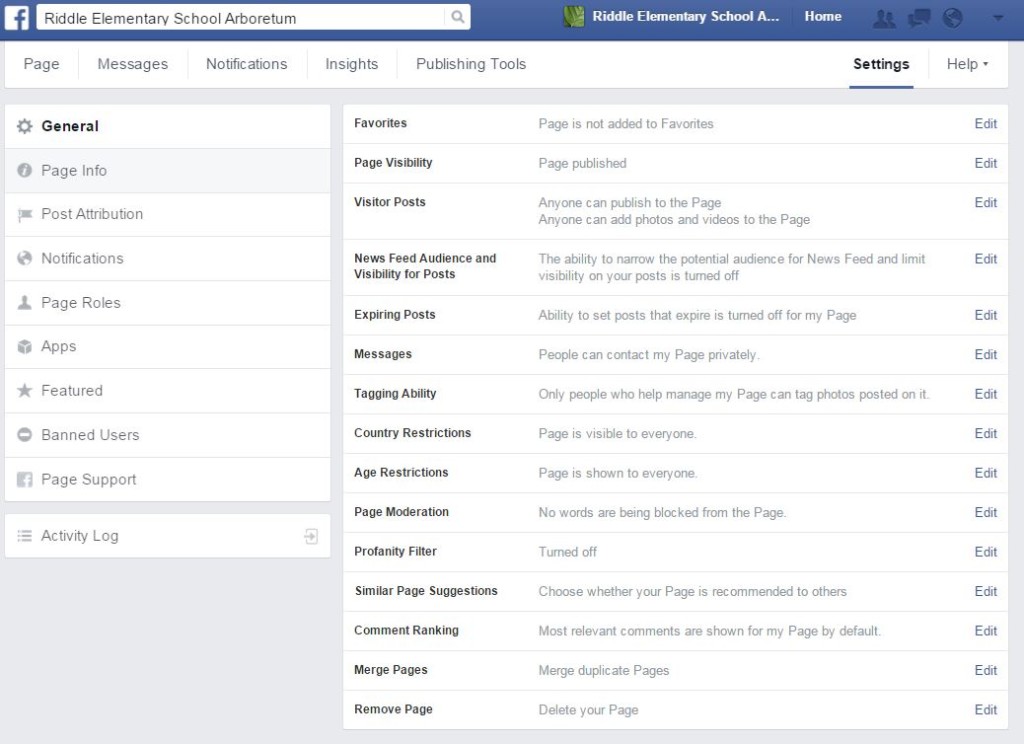
Task: Open the Publishing Tools tab
Action: (x=471, y=64)
